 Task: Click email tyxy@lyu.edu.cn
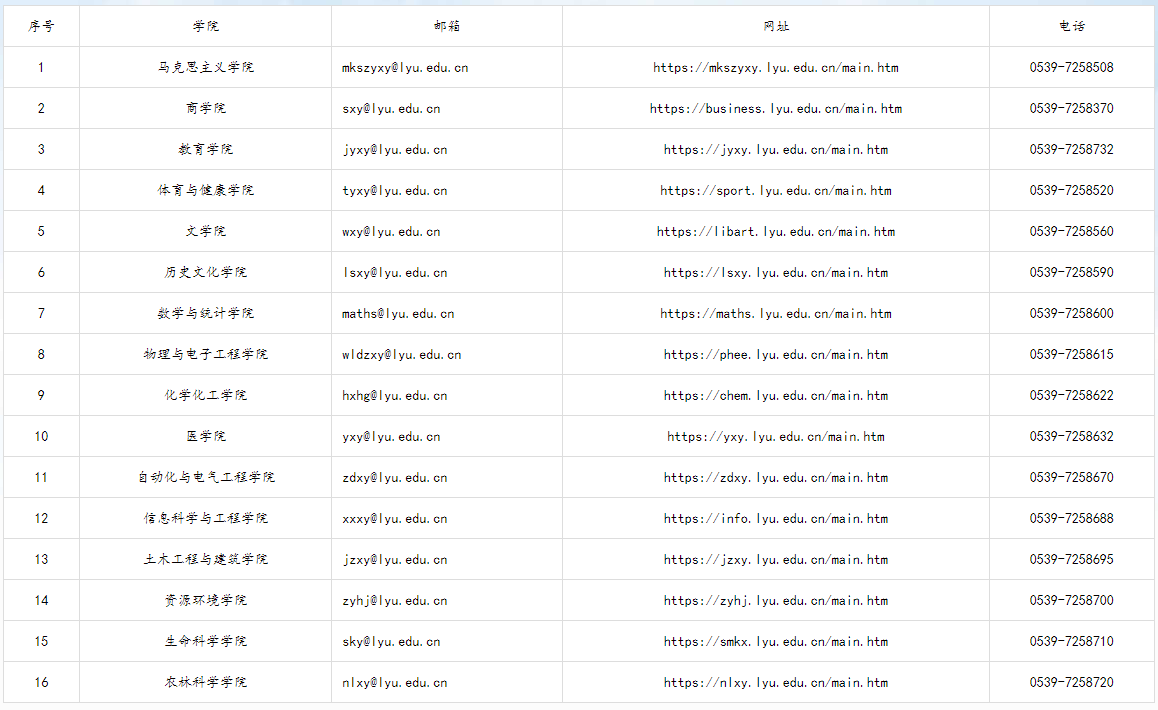point(394,191)
